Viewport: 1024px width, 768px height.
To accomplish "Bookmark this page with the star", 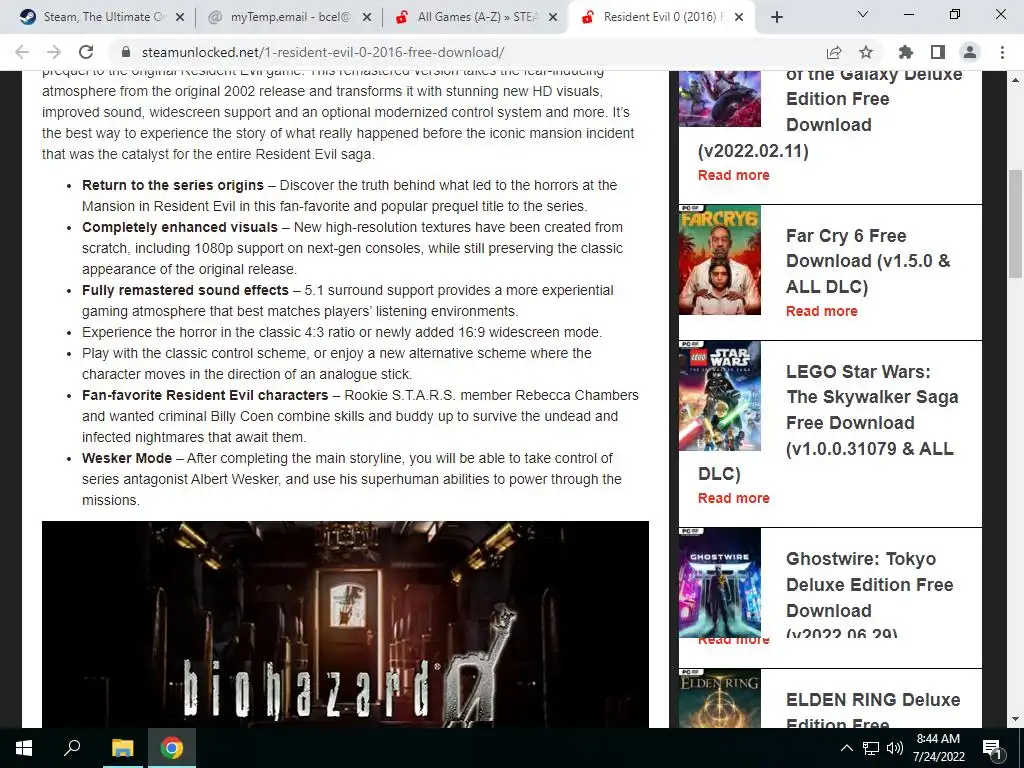I will 866,52.
